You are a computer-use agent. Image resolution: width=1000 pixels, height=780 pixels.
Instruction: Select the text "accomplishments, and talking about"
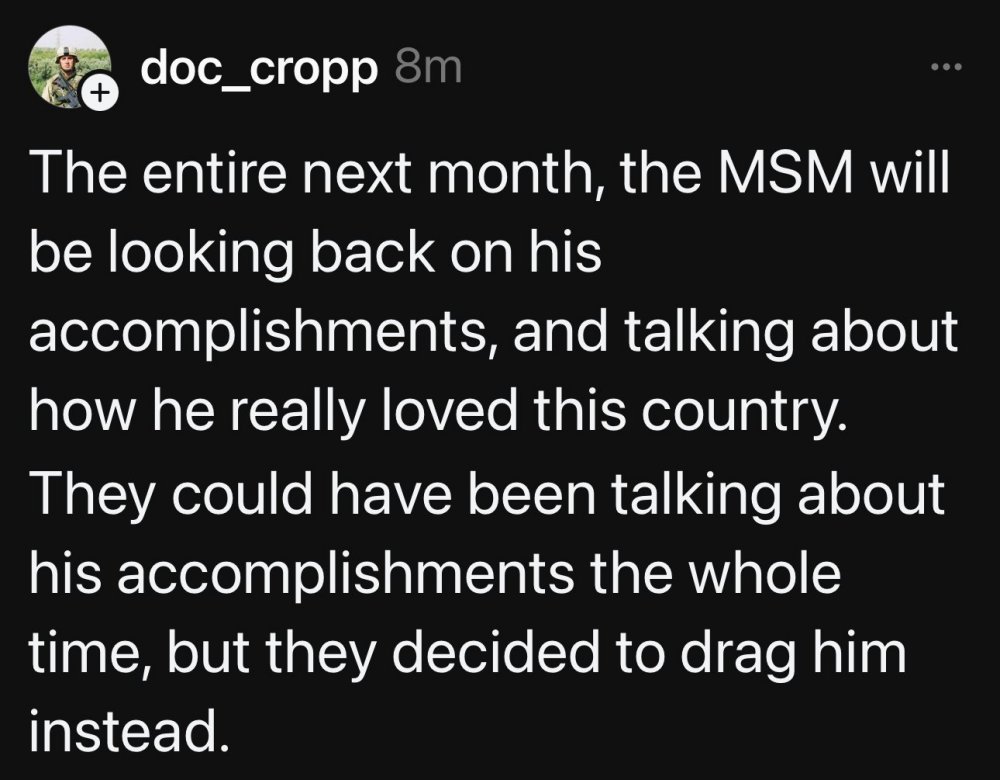(x=493, y=332)
